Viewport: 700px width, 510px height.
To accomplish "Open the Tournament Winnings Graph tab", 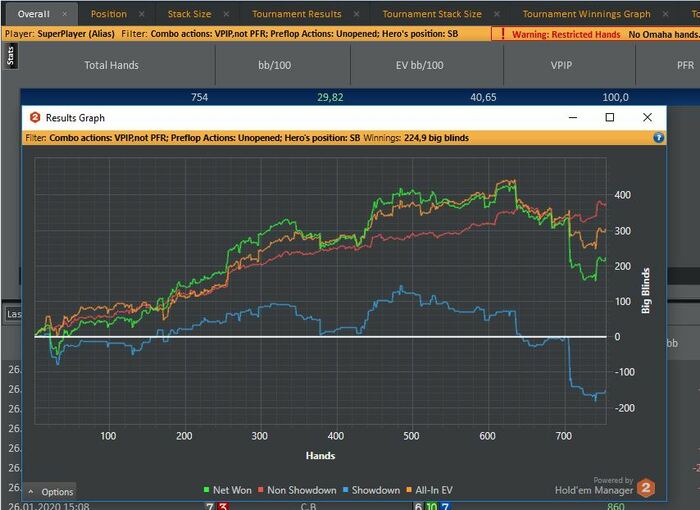I will coord(587,14).
